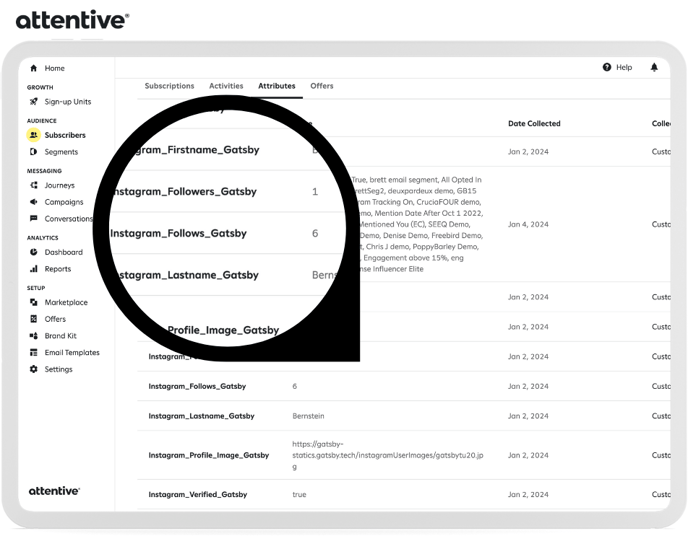Open Email Templates in sidebar
The height and width of the screenshot is (536, 688).
72,352
